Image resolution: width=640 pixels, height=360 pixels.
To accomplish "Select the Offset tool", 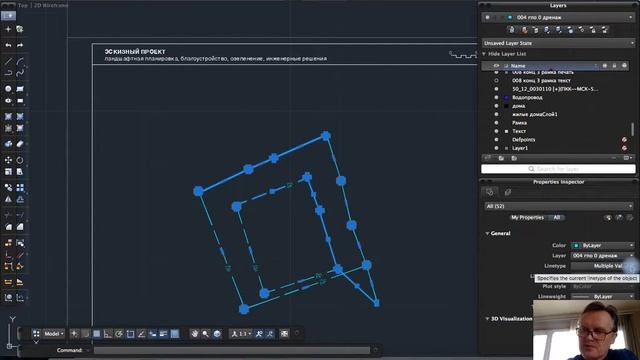I will click(20, 199).
